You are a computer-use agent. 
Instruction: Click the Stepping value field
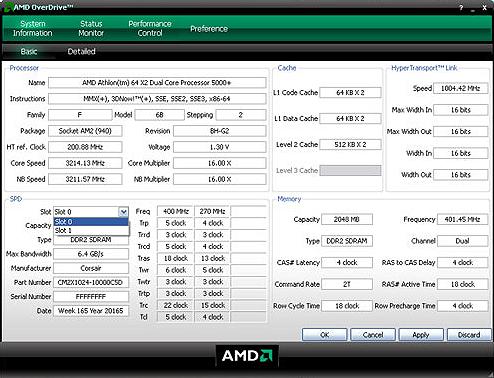(241, 115)
